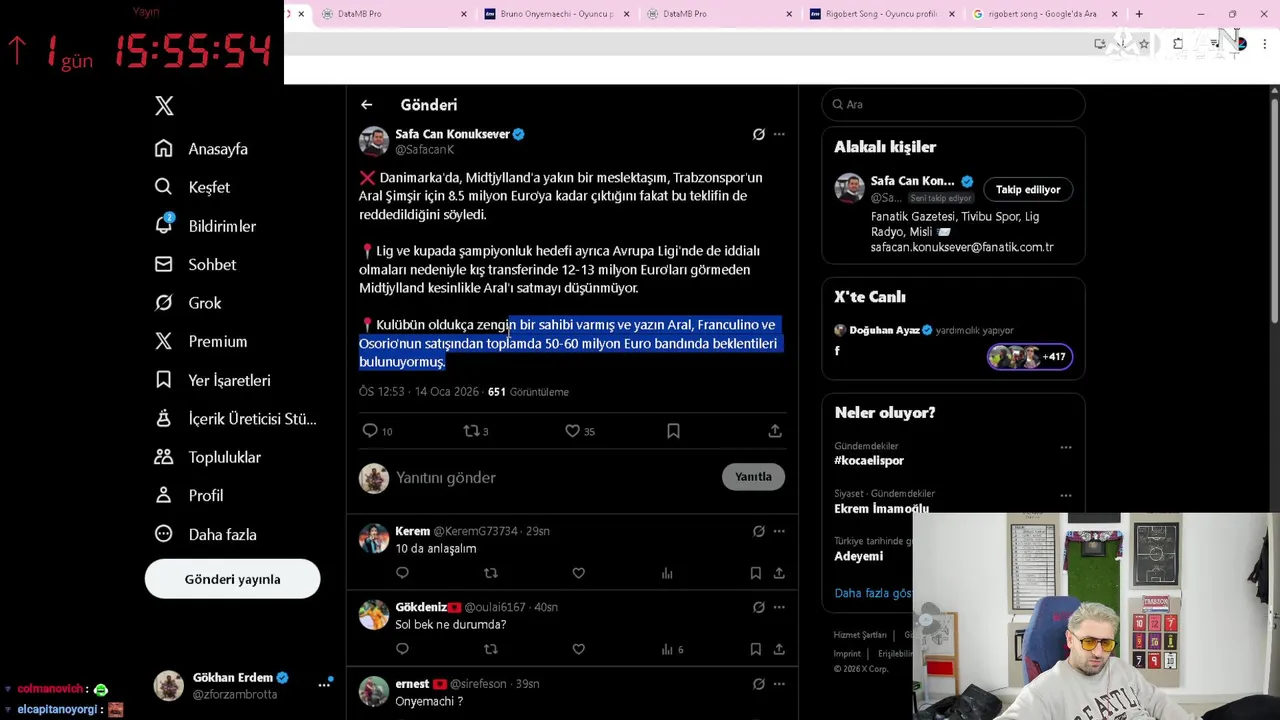Like Gökdeniz's comment
The height and width of the screenshot is (720, 1280).
click(x=578, y=649)
